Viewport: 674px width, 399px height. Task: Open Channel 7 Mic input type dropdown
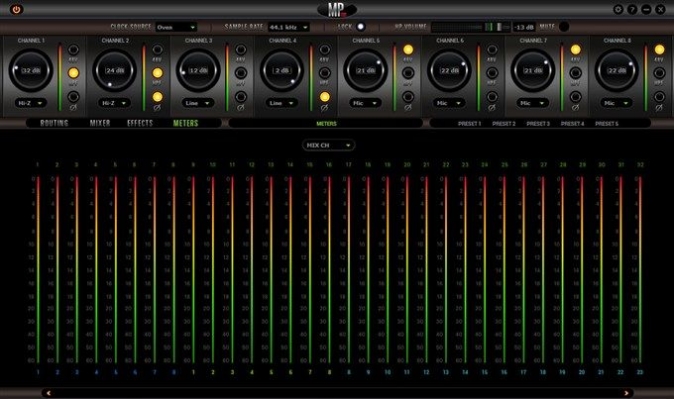tap(532, 103)
